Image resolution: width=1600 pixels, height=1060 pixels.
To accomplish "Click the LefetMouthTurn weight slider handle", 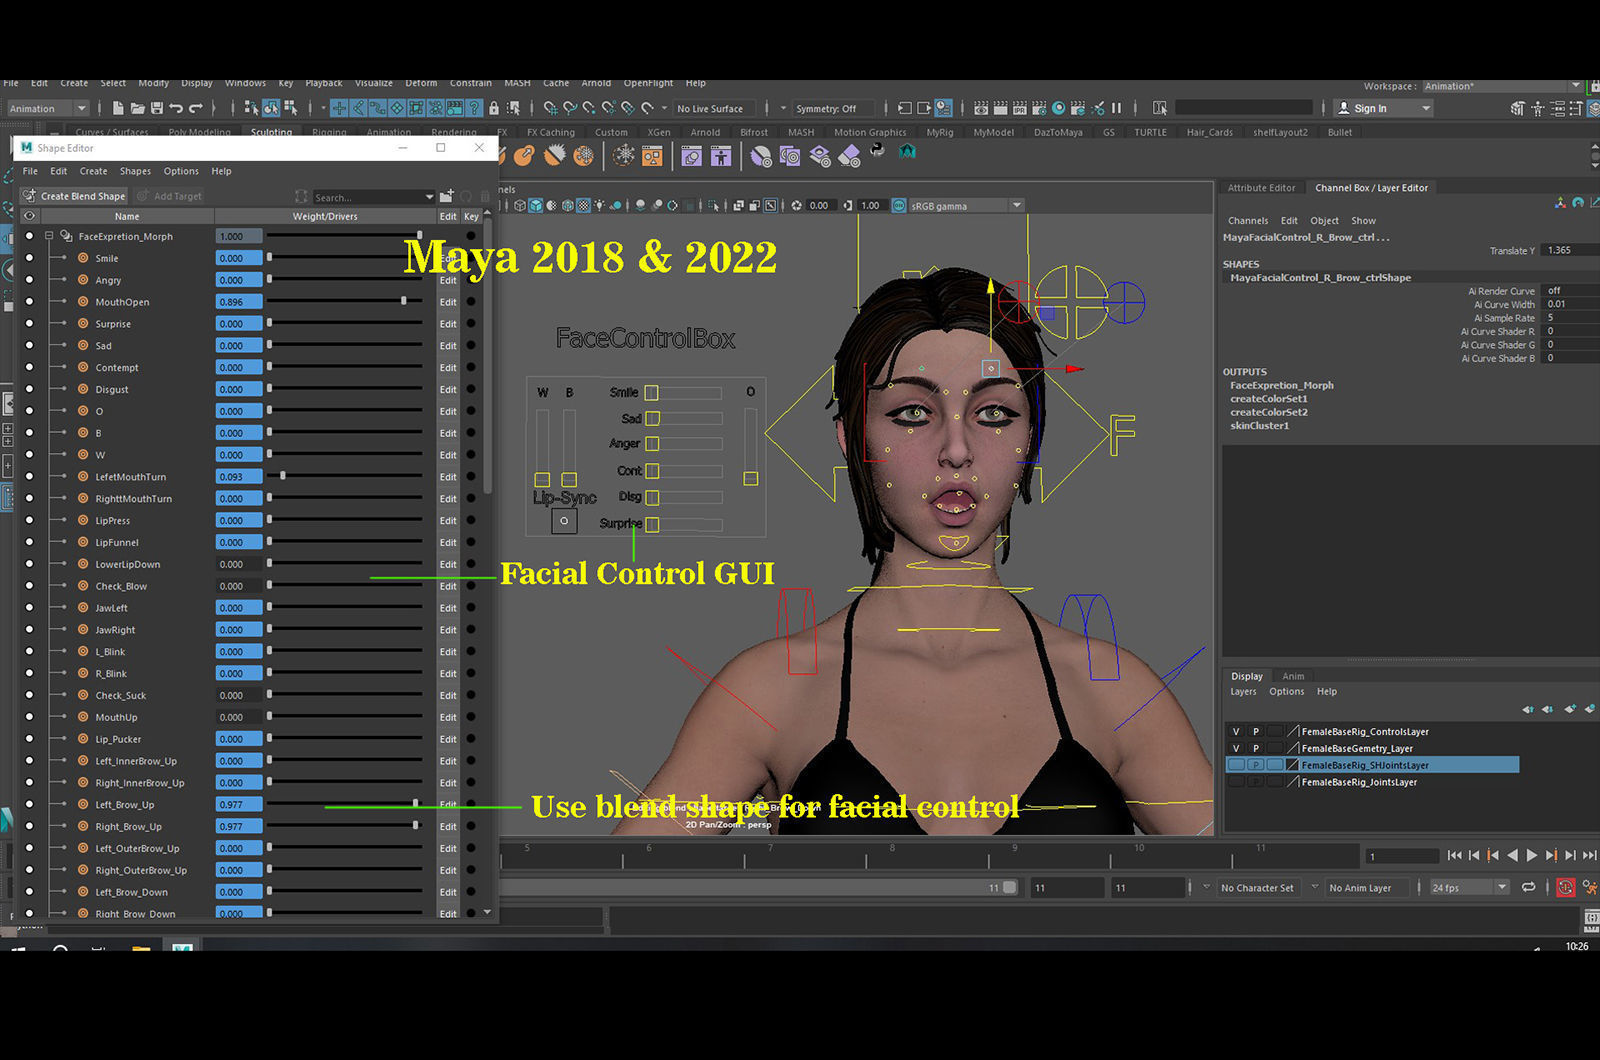I will click(283, 476).
